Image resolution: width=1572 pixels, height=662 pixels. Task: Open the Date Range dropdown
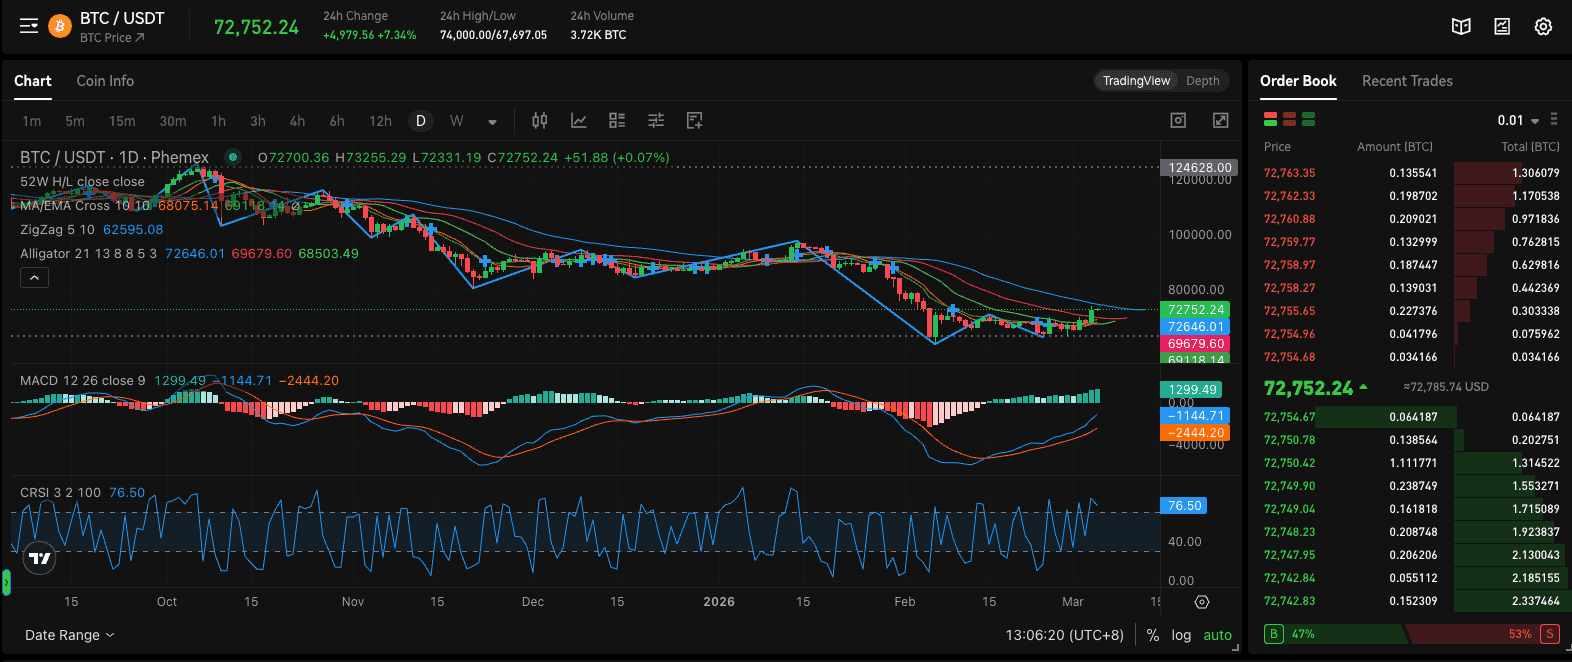(x=69, y=635)
